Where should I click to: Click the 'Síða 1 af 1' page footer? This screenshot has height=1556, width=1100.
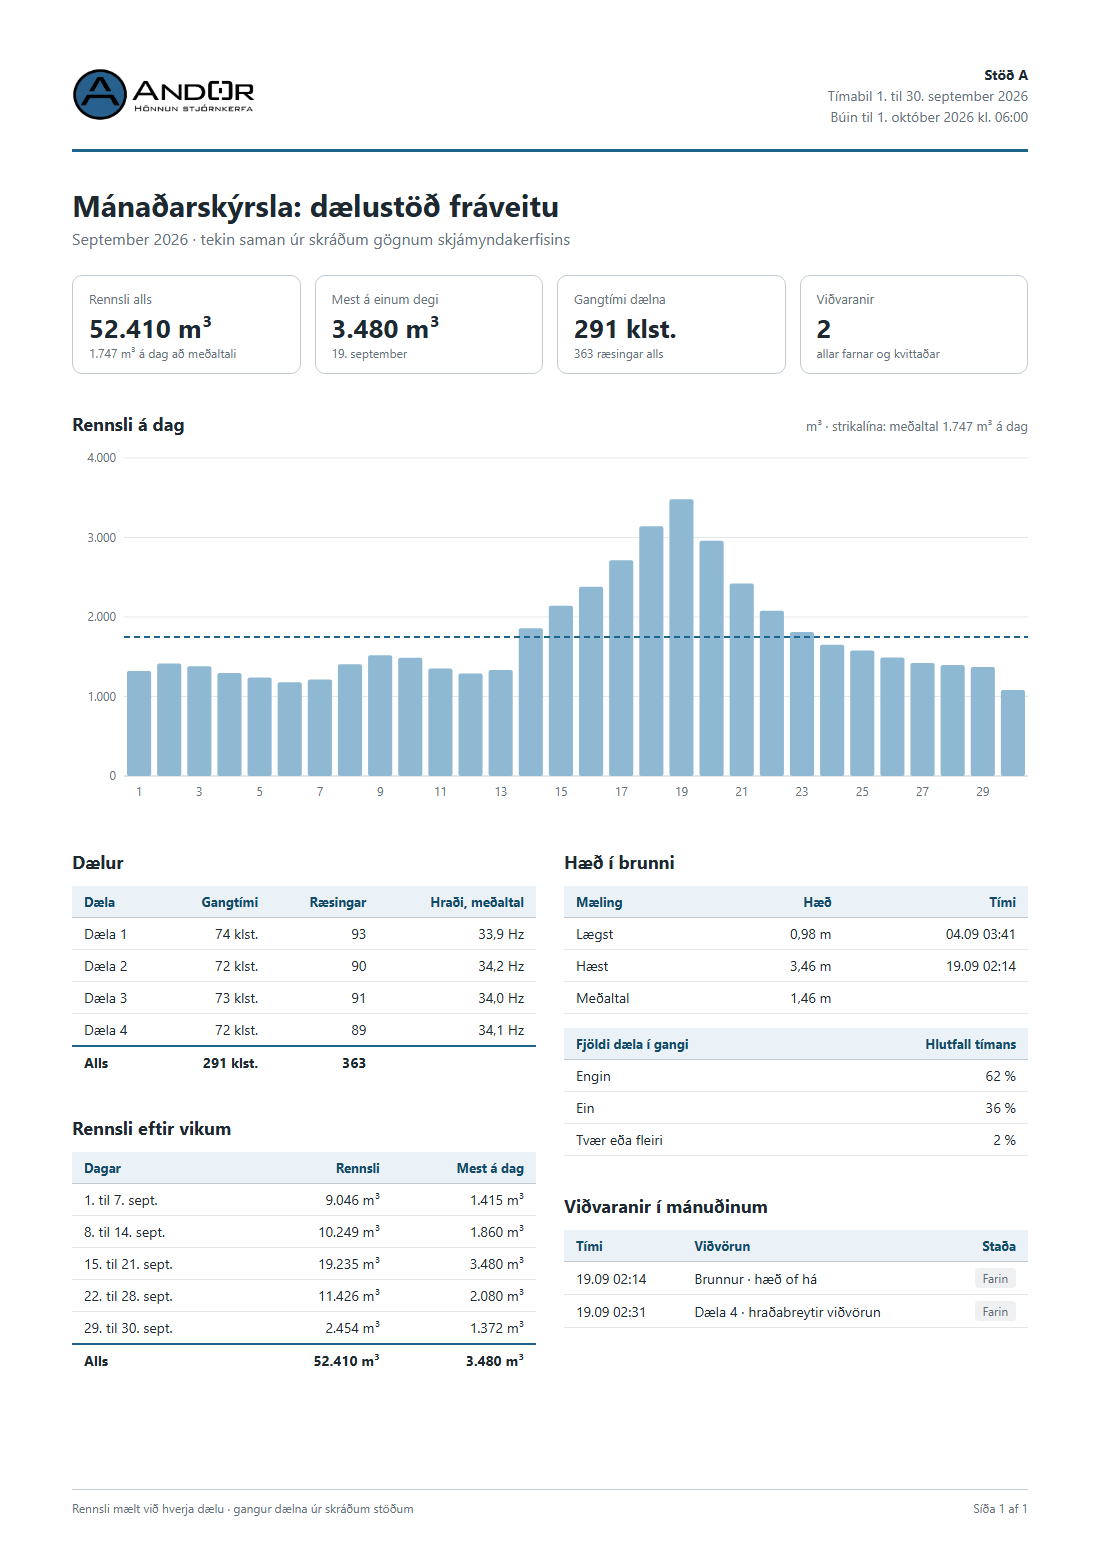1000,1509
